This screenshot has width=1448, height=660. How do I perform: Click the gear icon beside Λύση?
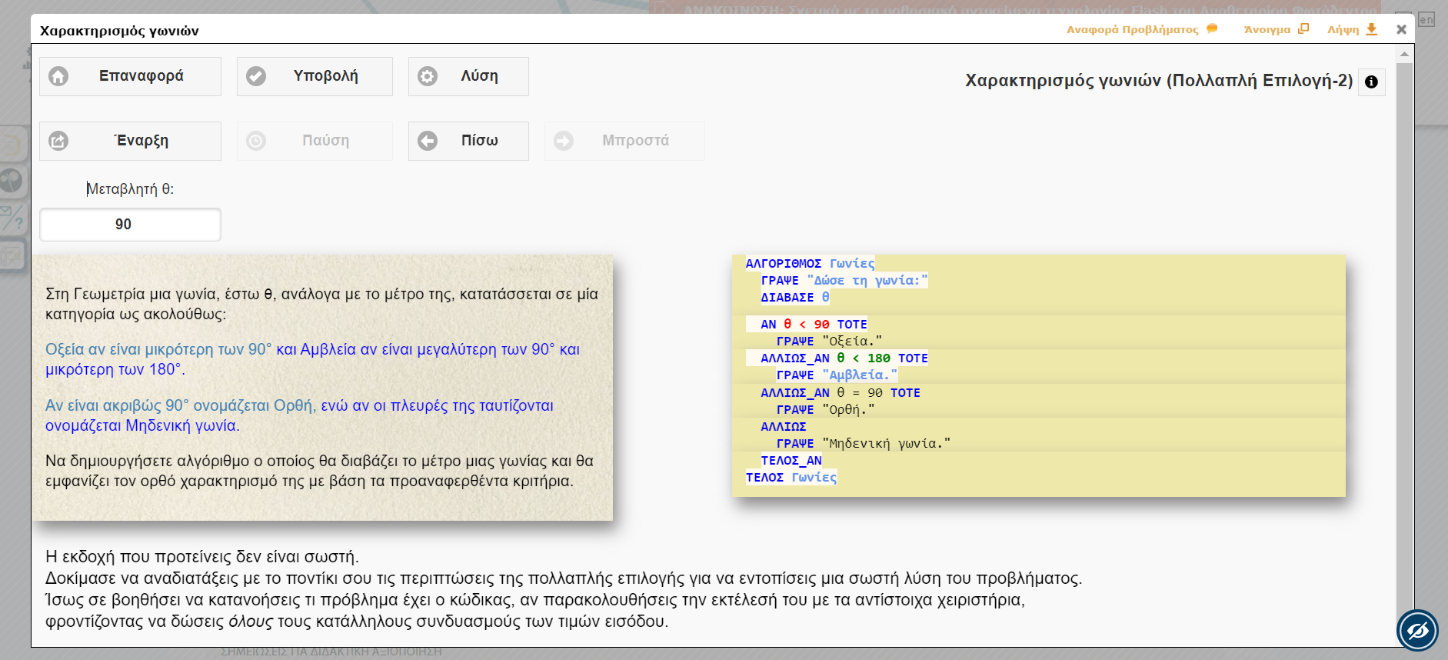click(x=427, y=76)
